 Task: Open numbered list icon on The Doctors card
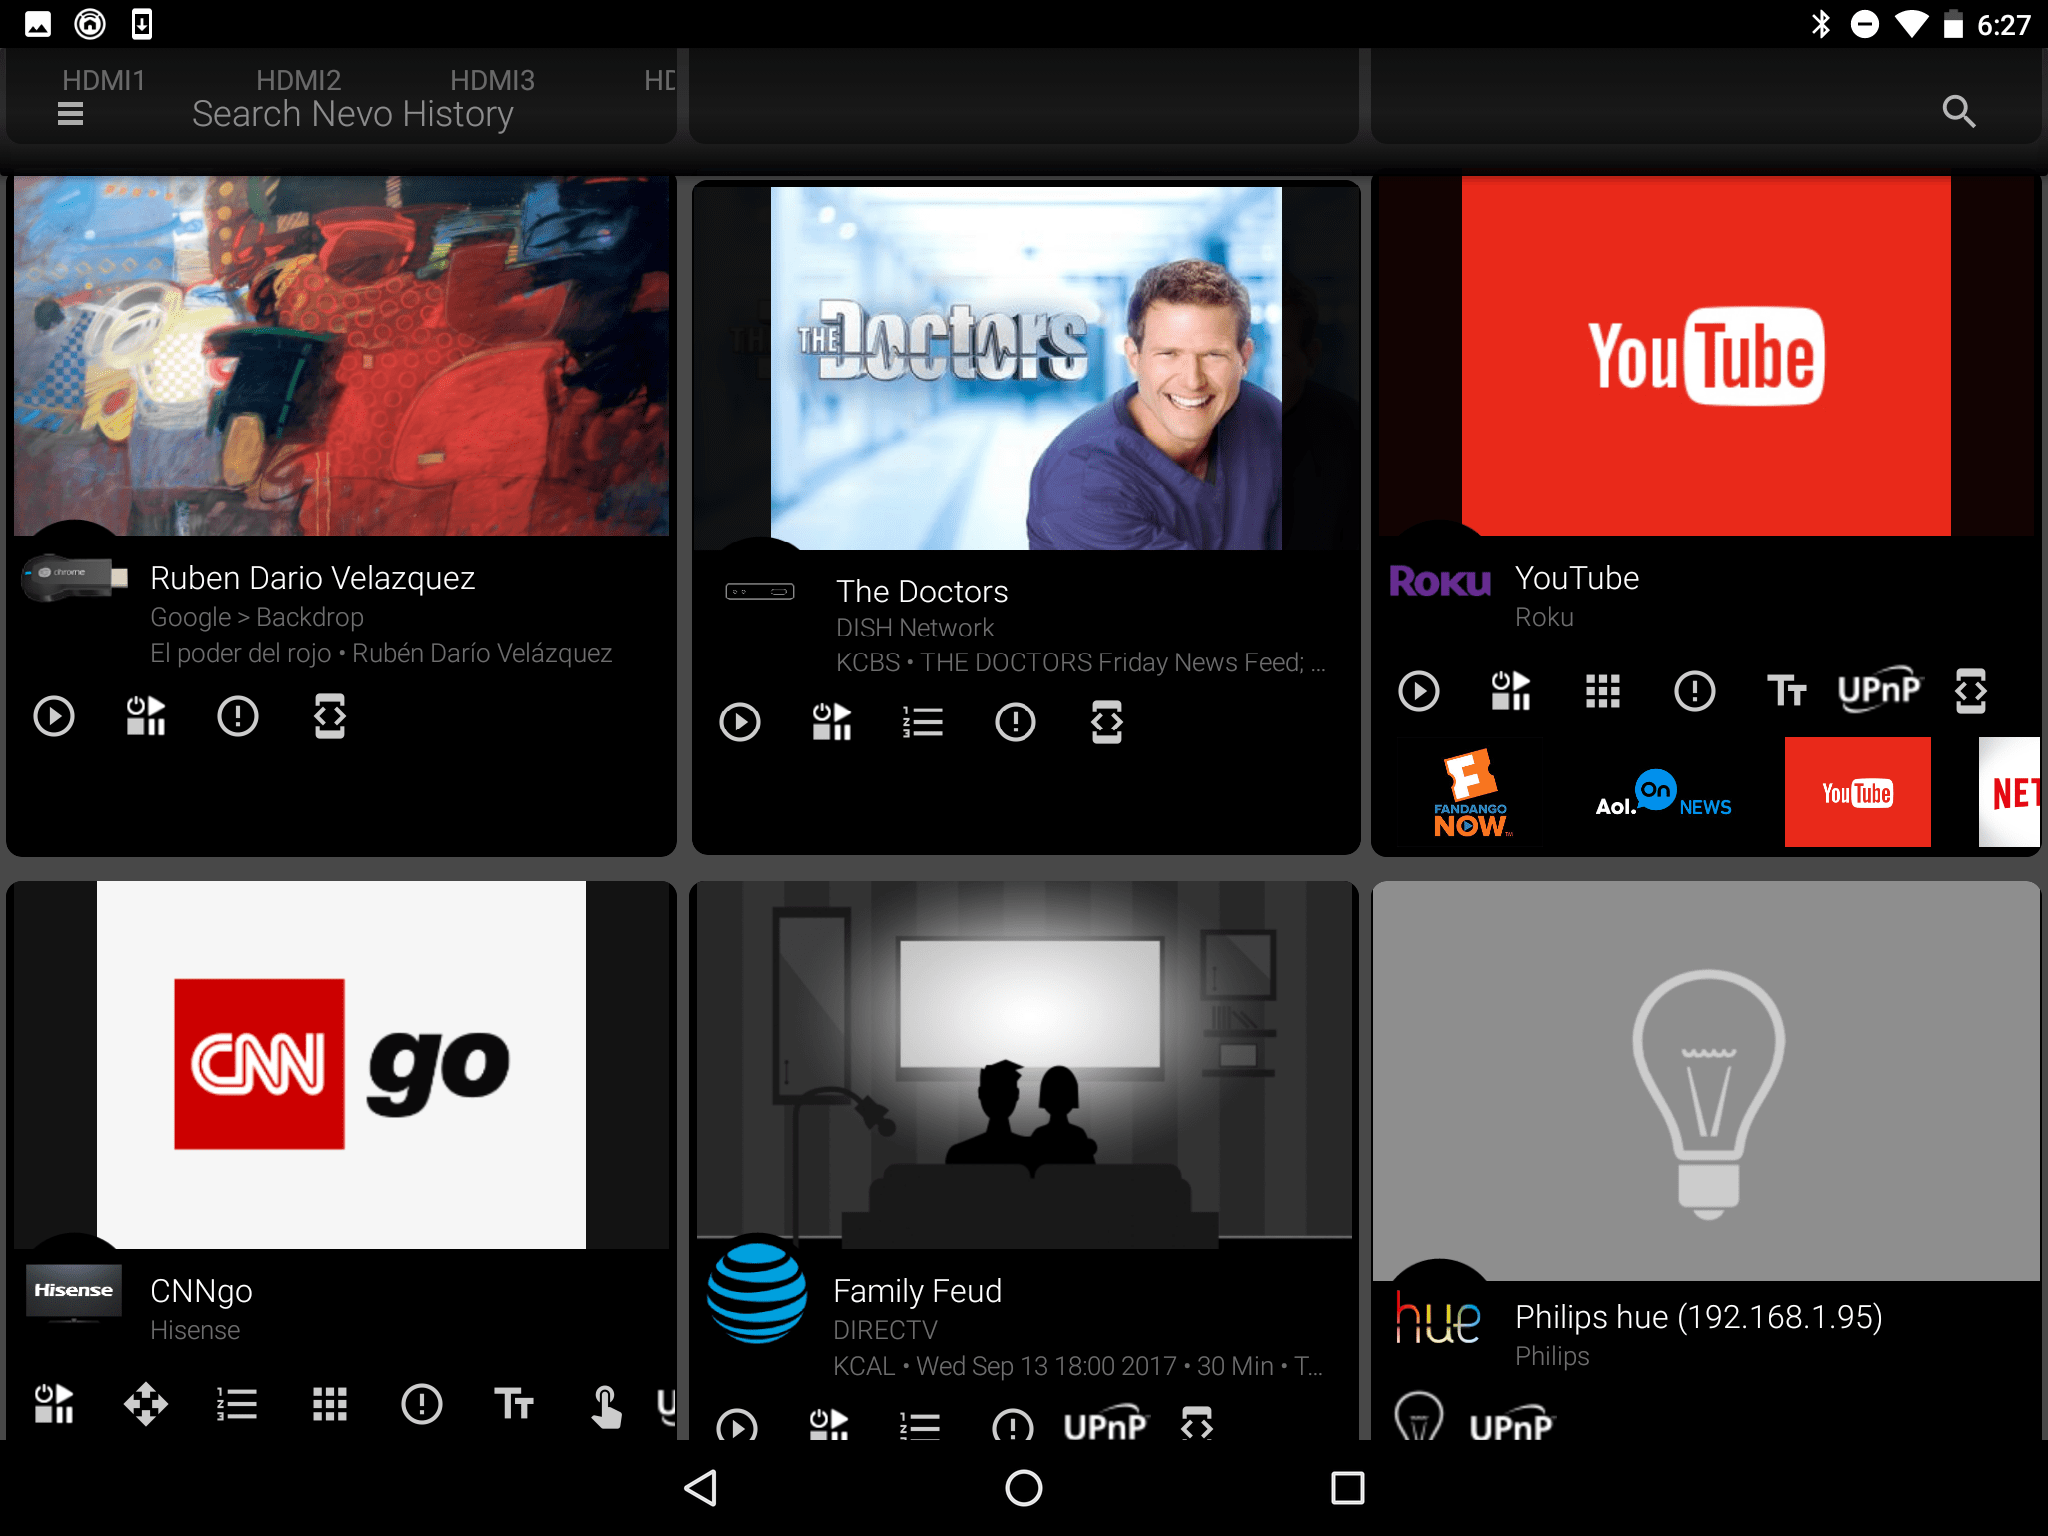click(x=923, y=722)
